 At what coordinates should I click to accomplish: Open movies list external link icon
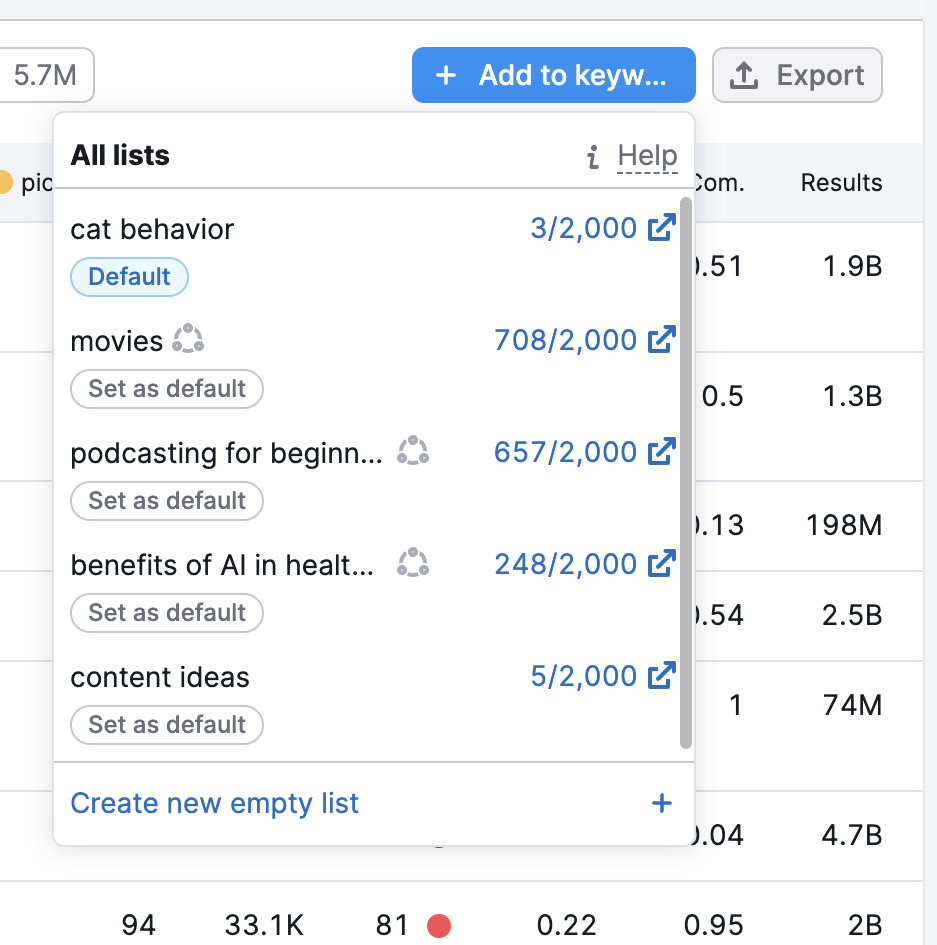[662, 340]
